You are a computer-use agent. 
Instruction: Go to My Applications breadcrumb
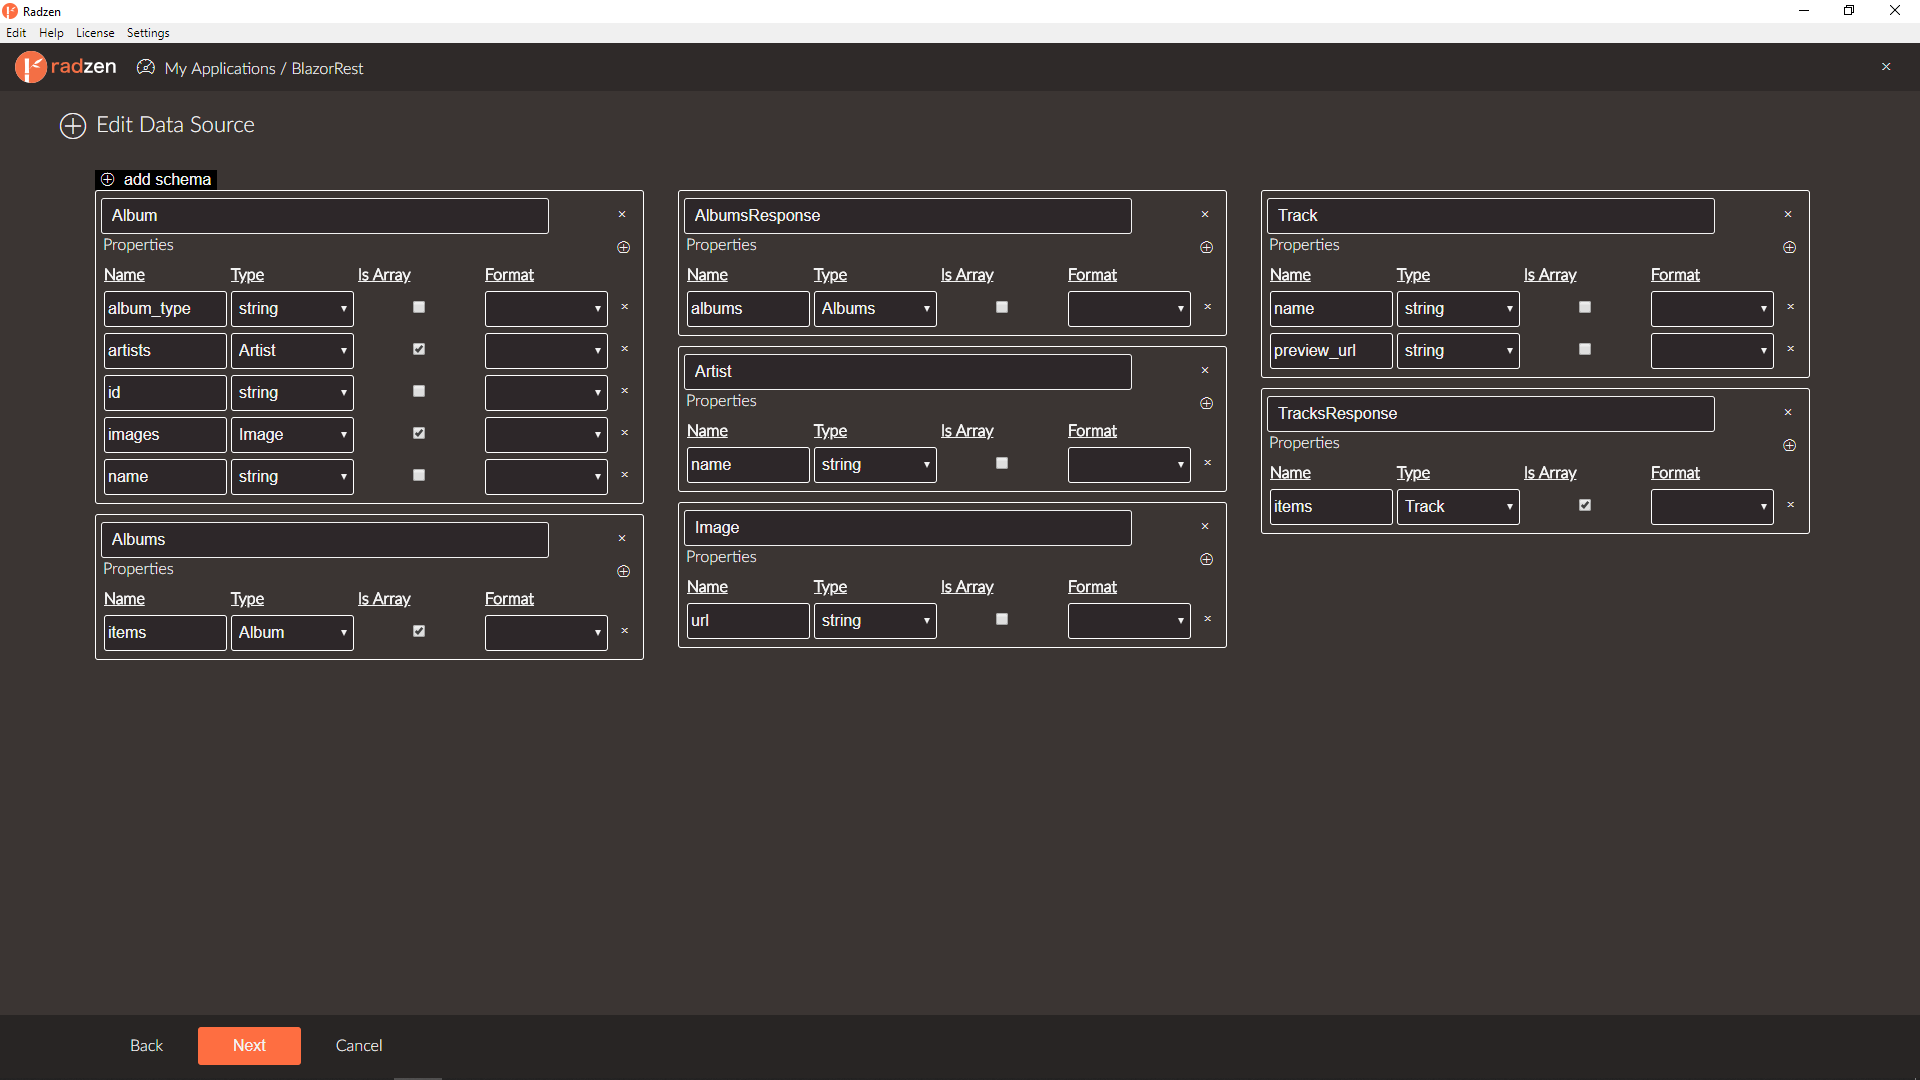(x=220, y=68)
